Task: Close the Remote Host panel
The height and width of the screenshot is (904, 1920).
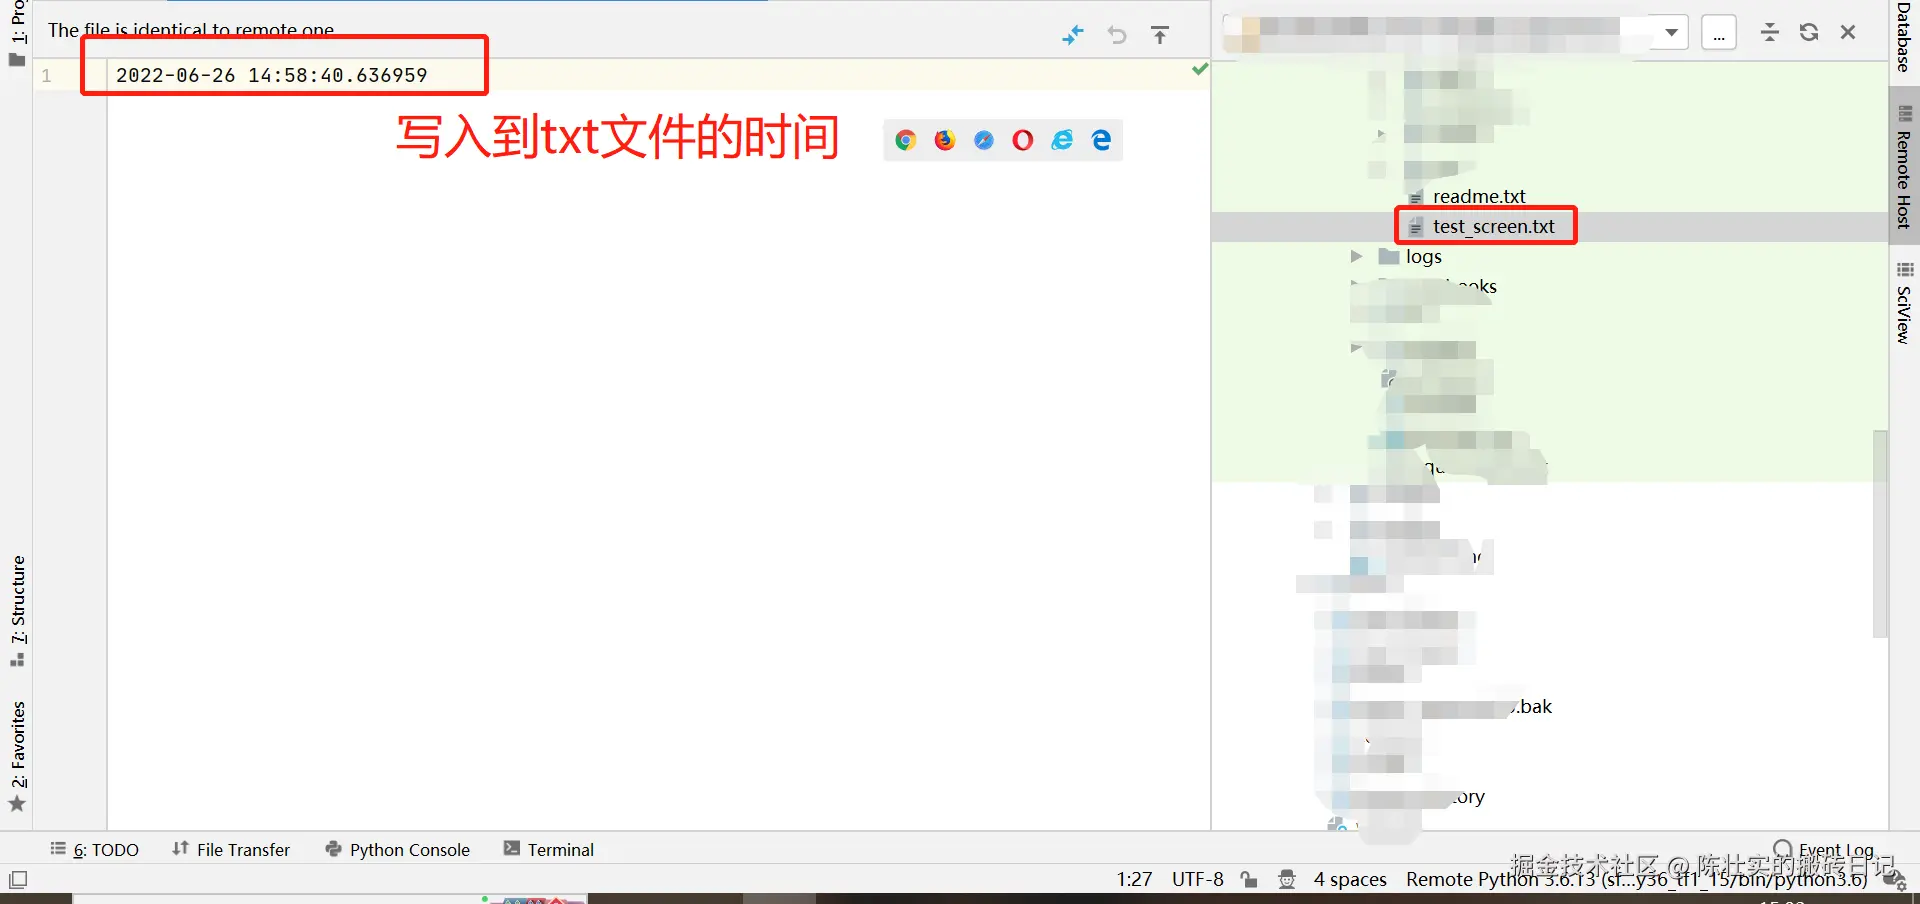Action: pyautogui.click(x=1849, y=32)
